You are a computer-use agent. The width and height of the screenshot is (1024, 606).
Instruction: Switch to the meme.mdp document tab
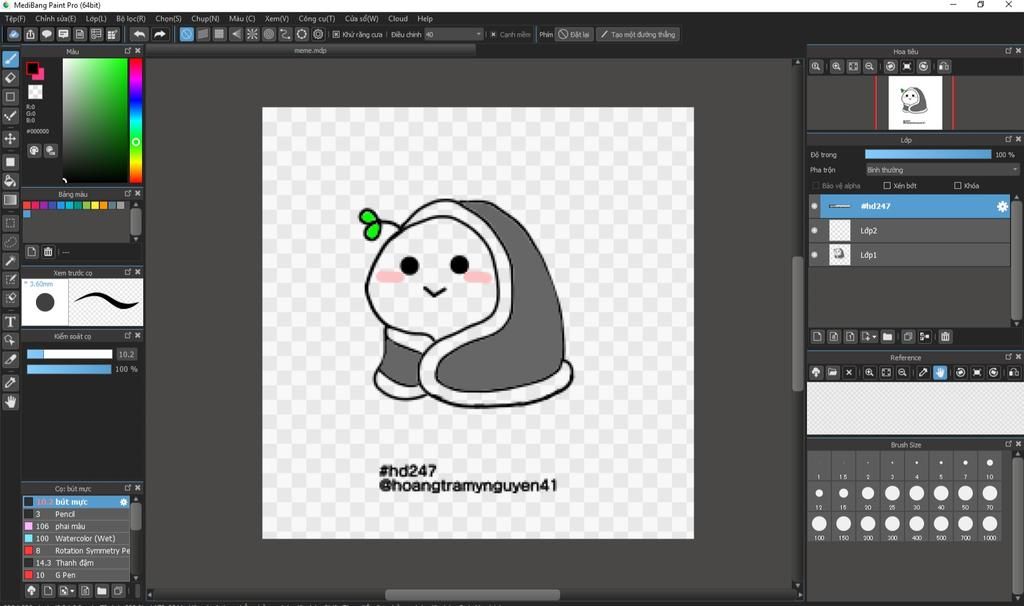pyautogui.click(x=310, y=50)
